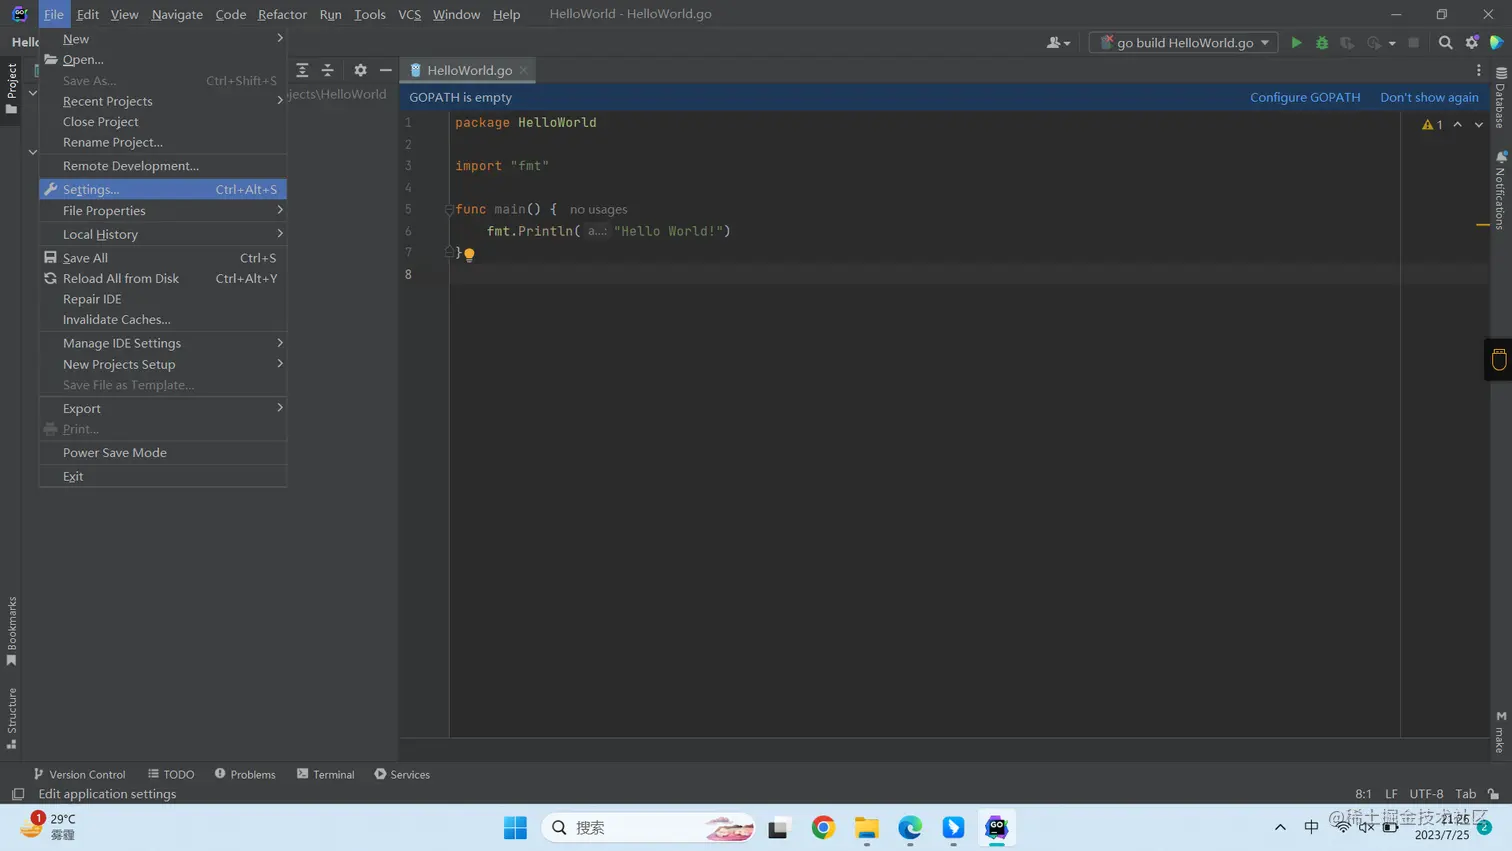The height and width of the screenshot is (851, 1512).
Task: Go to next highlighted error arrow
Action: click(1479, 125)
